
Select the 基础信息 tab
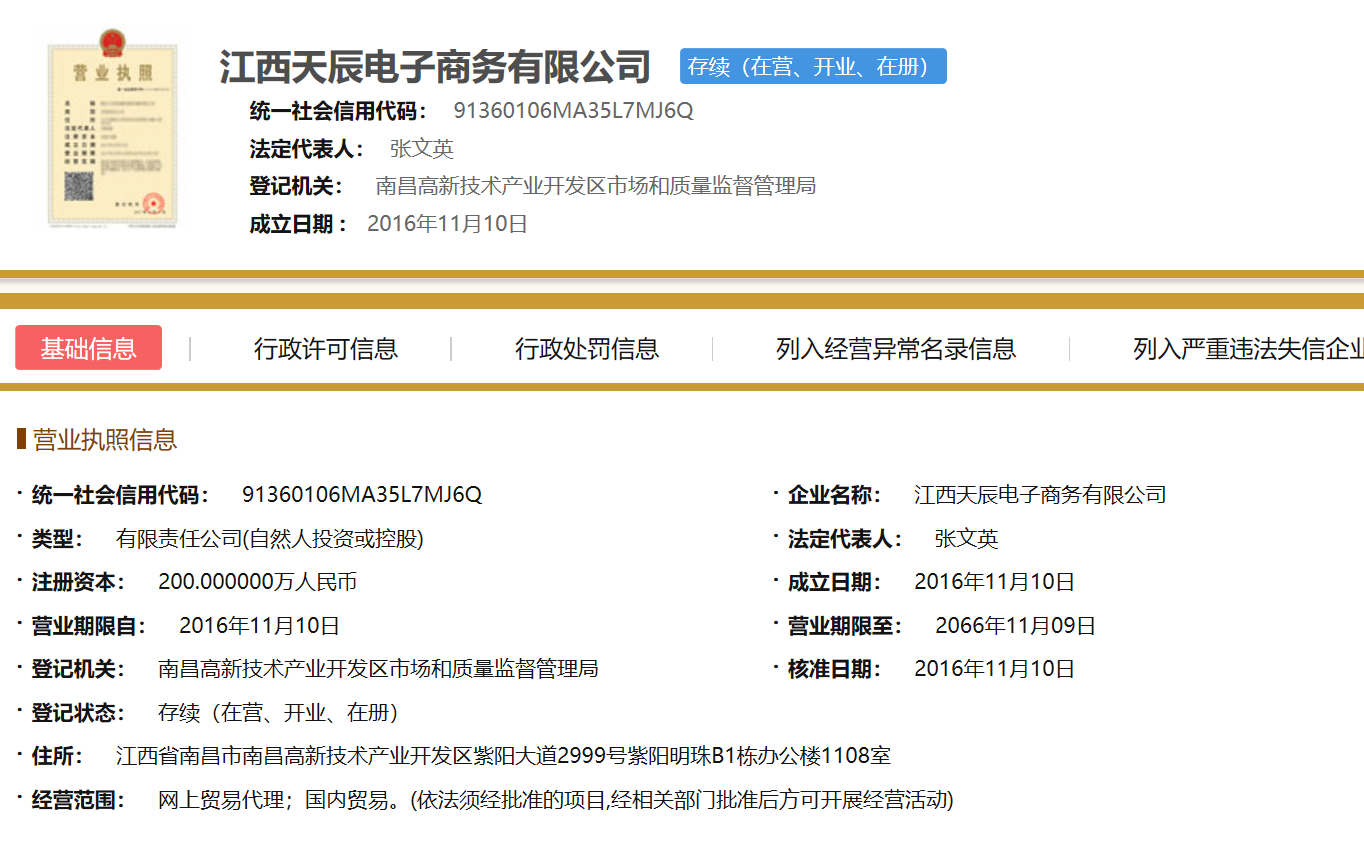pyautogui.click(x=88, y=348)
